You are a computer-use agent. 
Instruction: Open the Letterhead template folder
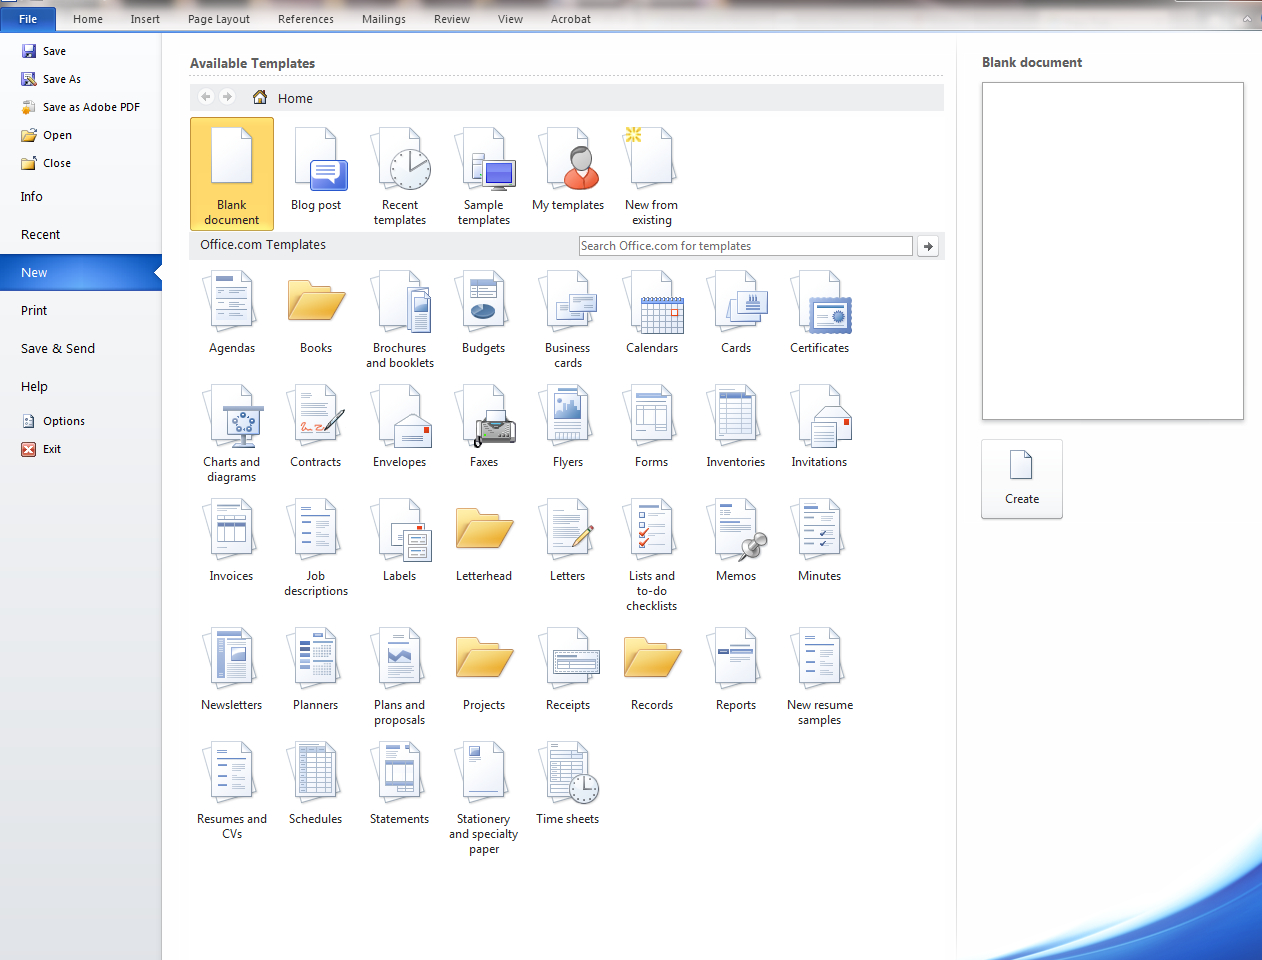pos(484,540)
